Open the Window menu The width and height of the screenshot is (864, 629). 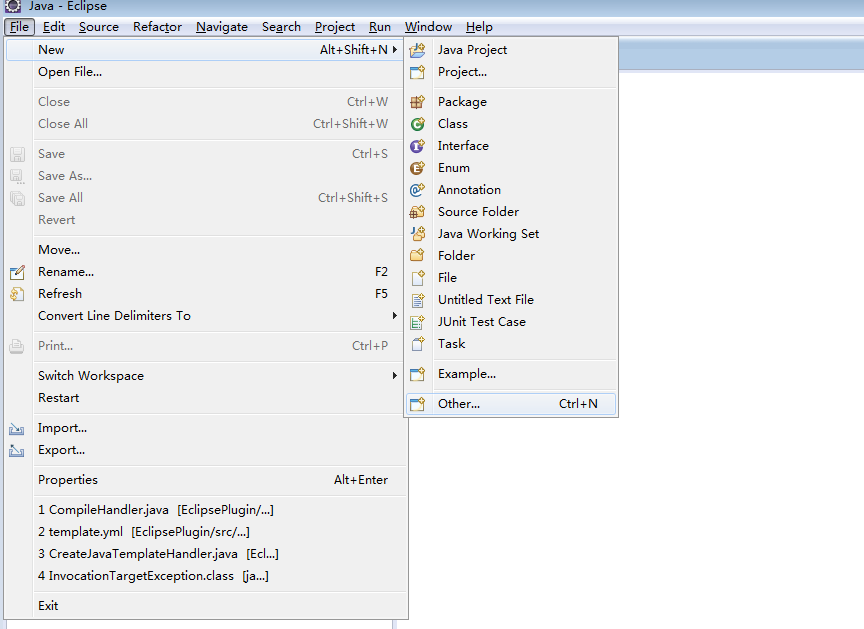428,27
